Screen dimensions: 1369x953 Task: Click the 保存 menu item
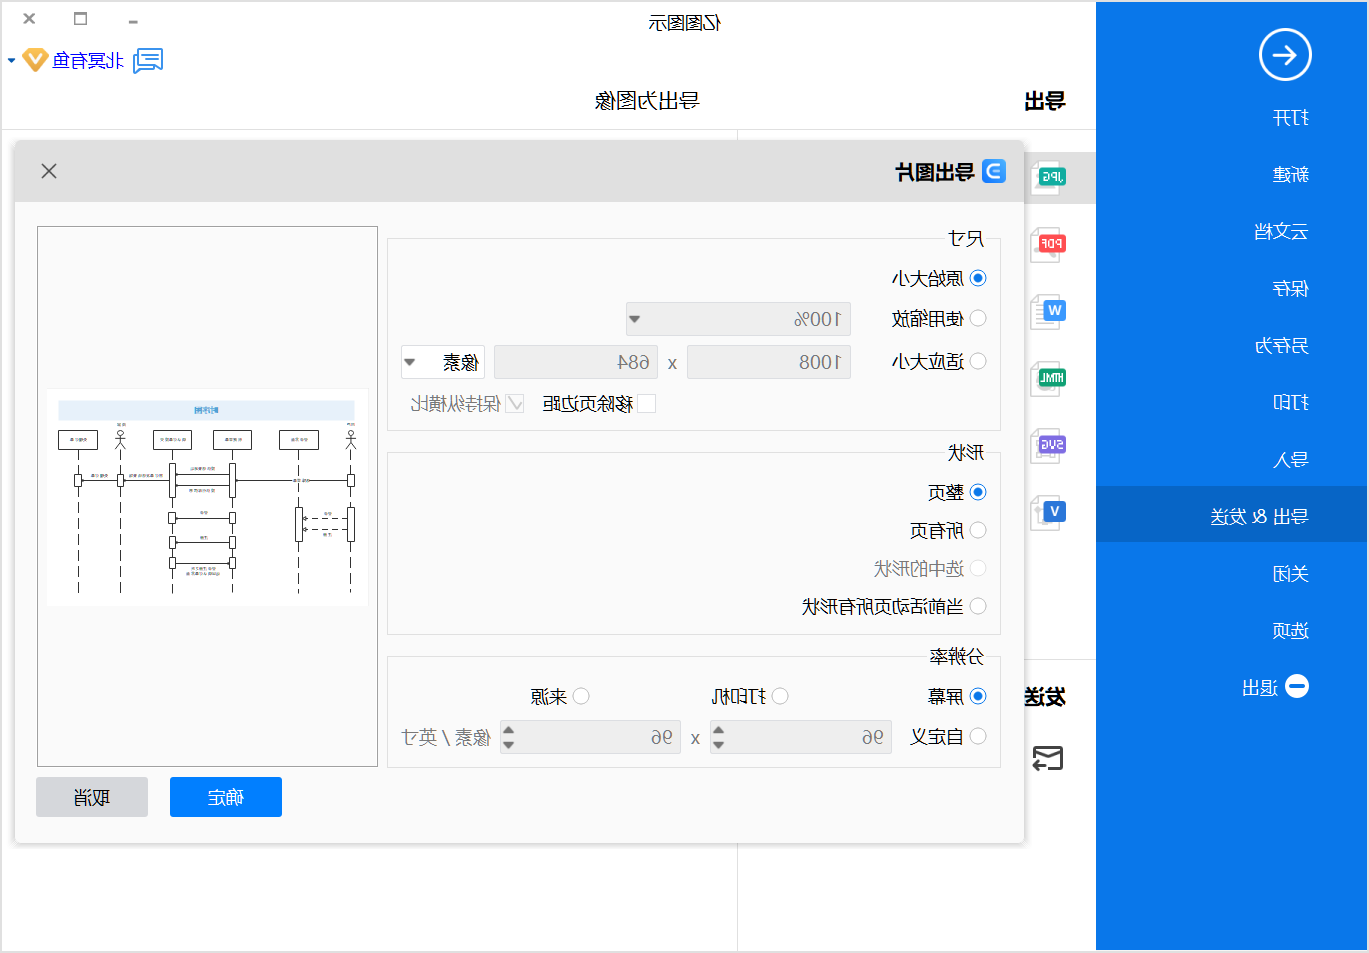point(1291,289)
